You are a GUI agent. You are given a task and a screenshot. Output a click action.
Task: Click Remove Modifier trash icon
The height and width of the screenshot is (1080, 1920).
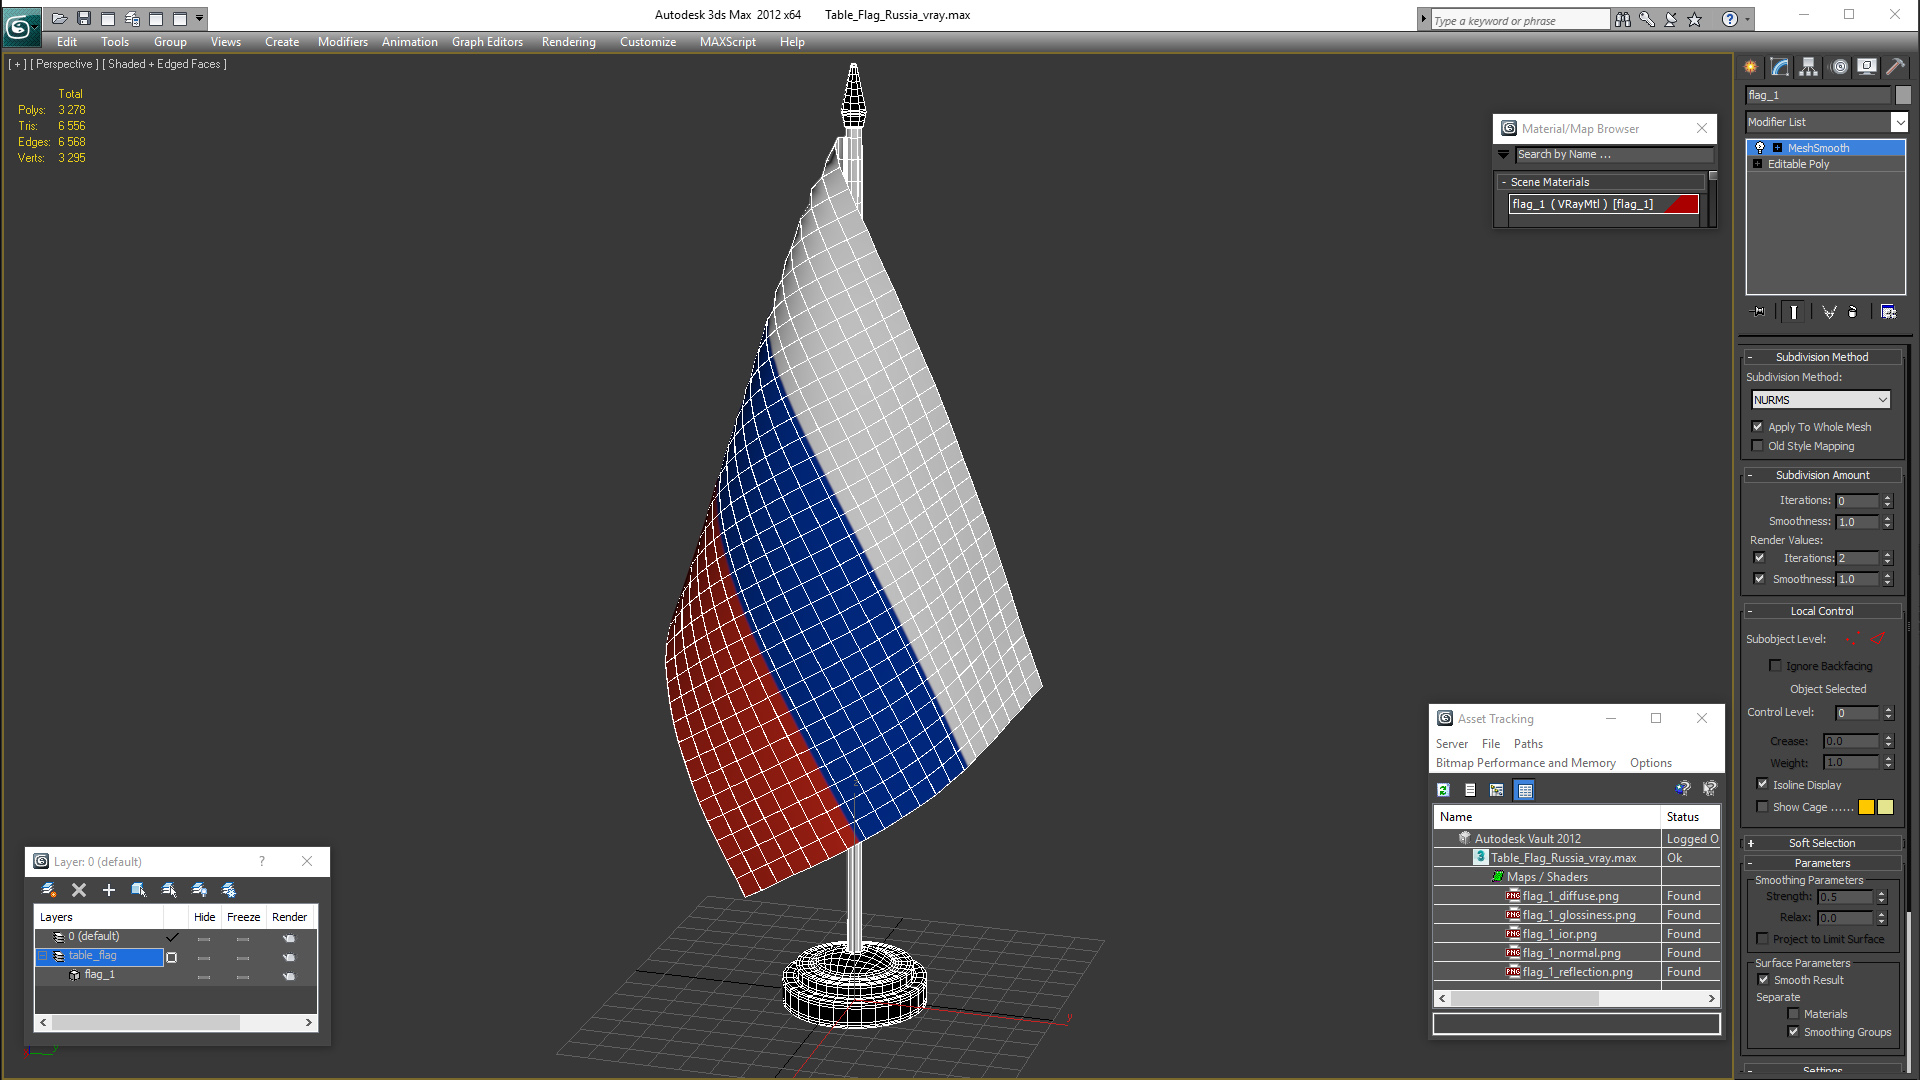1853,312
